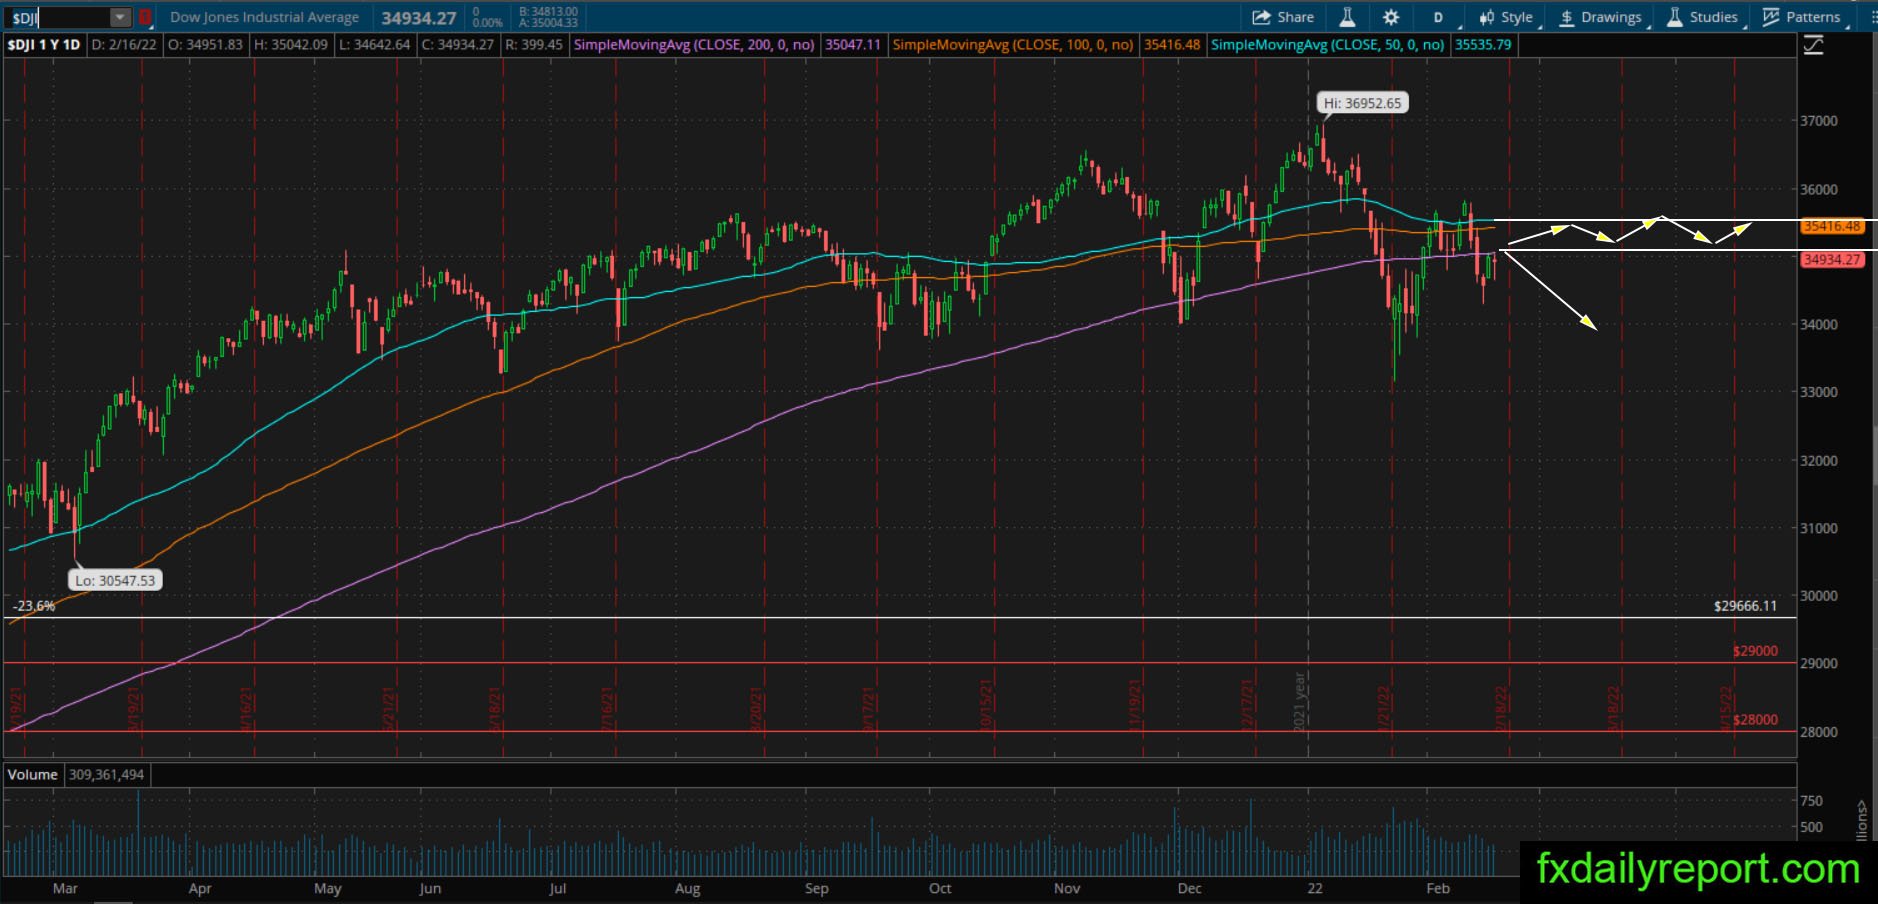The image size is (1878, 904).
Task: Click the 500 volume axis label
Action: pos(1811,827)
